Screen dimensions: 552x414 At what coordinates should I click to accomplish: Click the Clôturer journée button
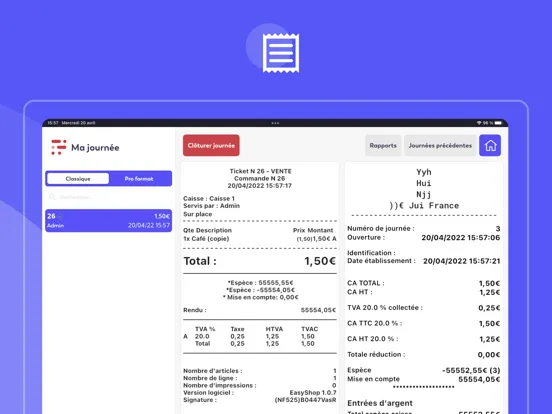pyautogui.click(x=211, y=145)
